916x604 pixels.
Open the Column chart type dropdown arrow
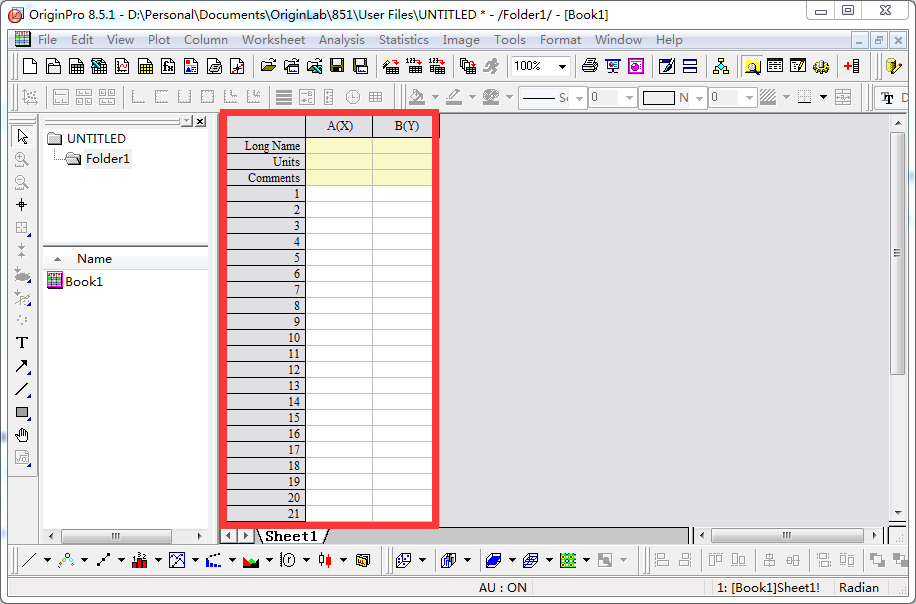coord(158,560)
